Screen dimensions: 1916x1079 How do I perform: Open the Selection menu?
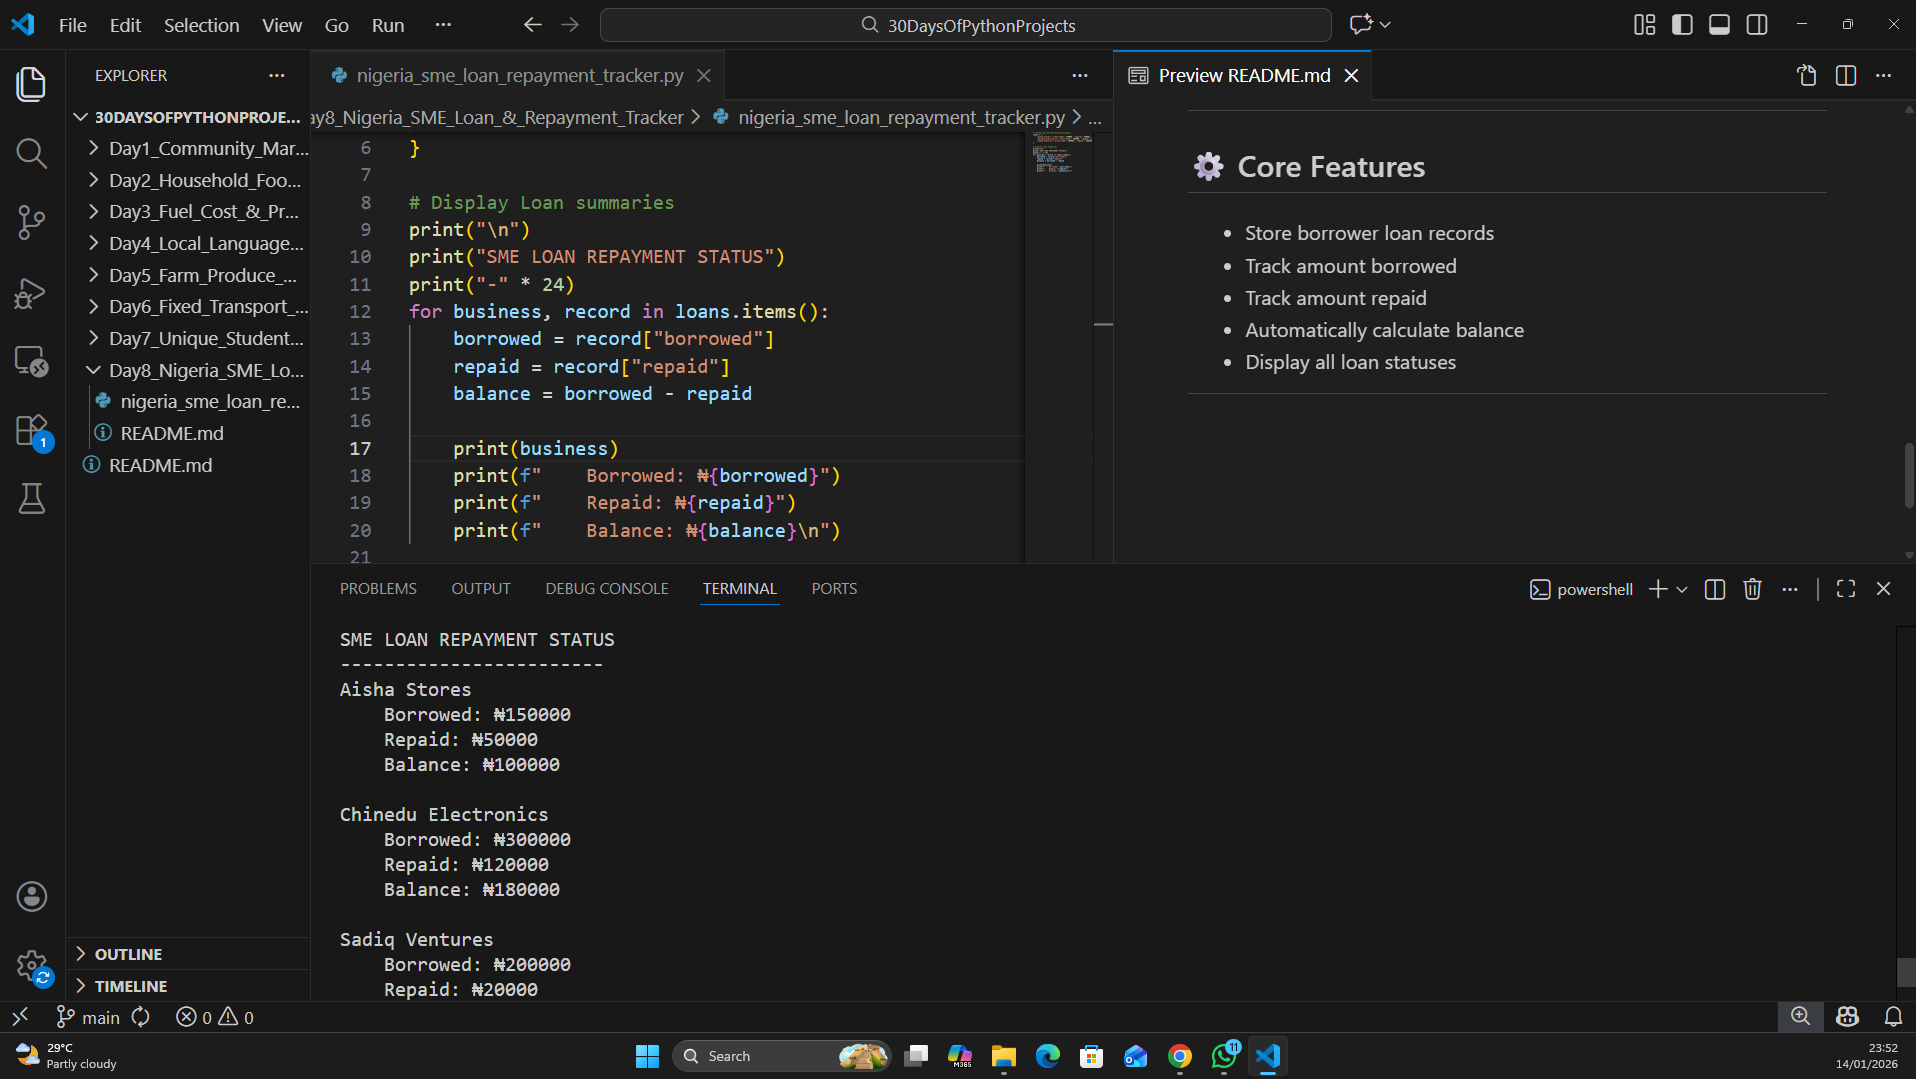pos(201,25)
